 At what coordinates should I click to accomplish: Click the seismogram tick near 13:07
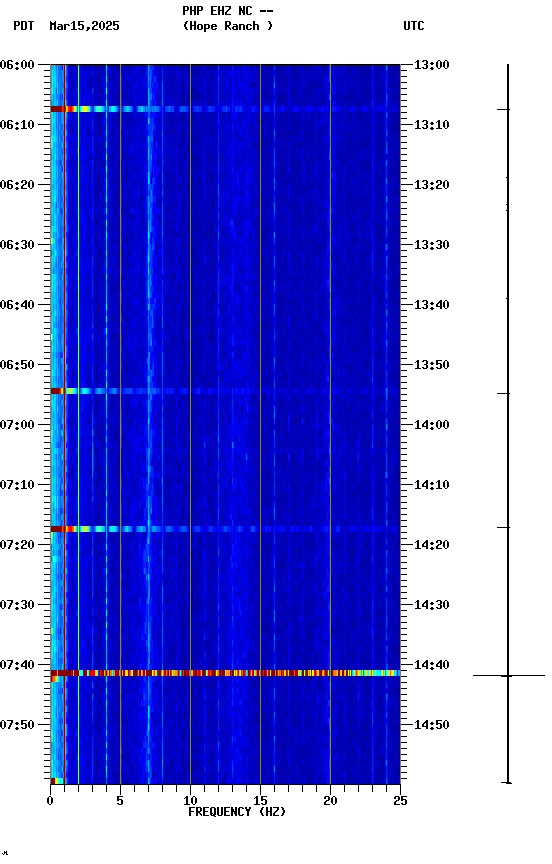pyautogui.click(x=504, y=110)
